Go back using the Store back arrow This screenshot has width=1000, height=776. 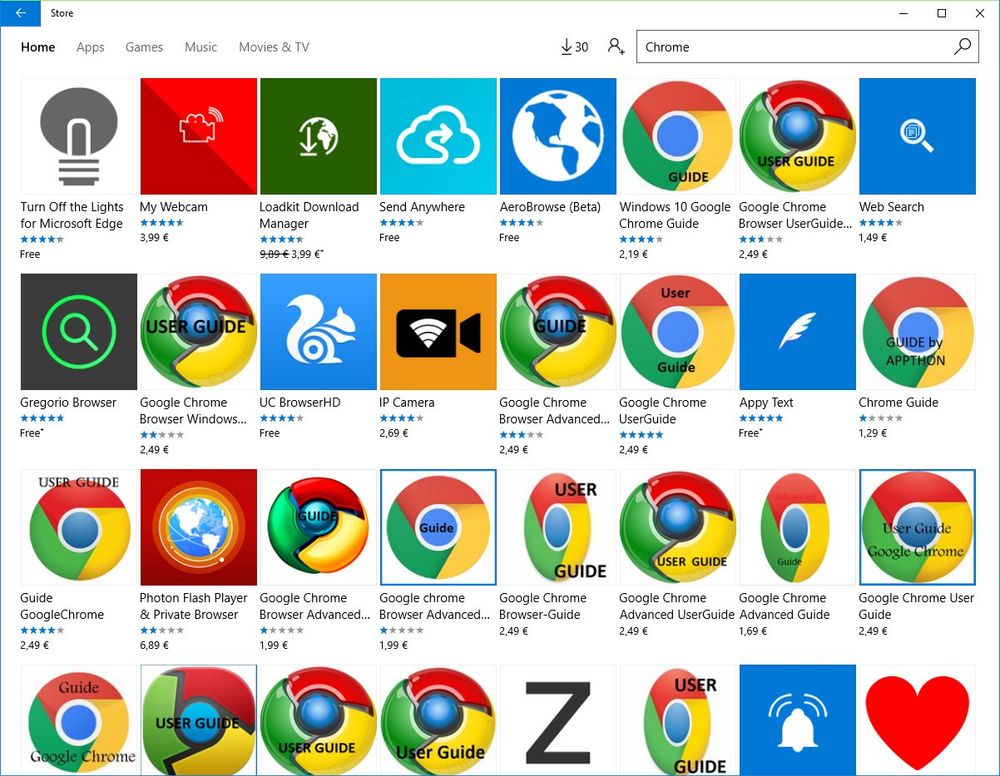[20, 13]
